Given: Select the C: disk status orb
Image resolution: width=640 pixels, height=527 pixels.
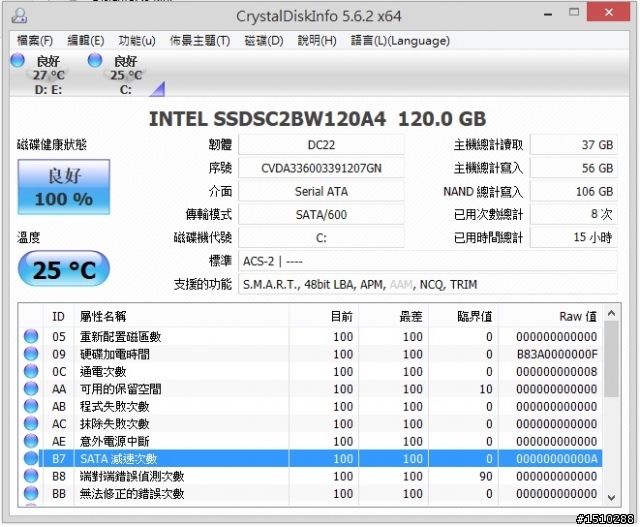Looking at the screenshot, I should click(95, 60).
